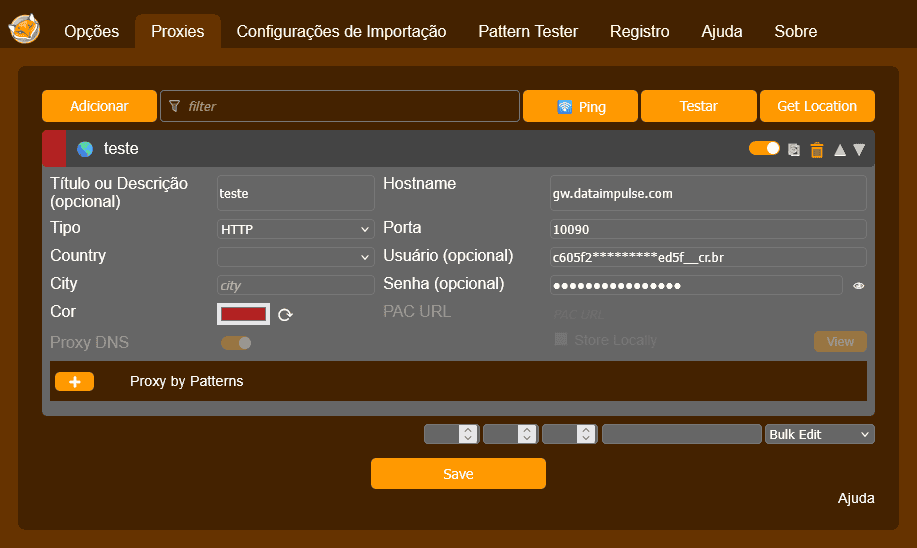The image size is (917, 548).
Task: Delete the teste proxy via trash icon
Action: pos(817,150)
